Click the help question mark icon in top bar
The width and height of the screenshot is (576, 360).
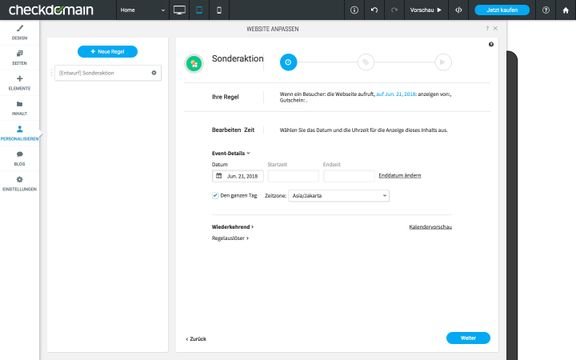pos(546,10)
